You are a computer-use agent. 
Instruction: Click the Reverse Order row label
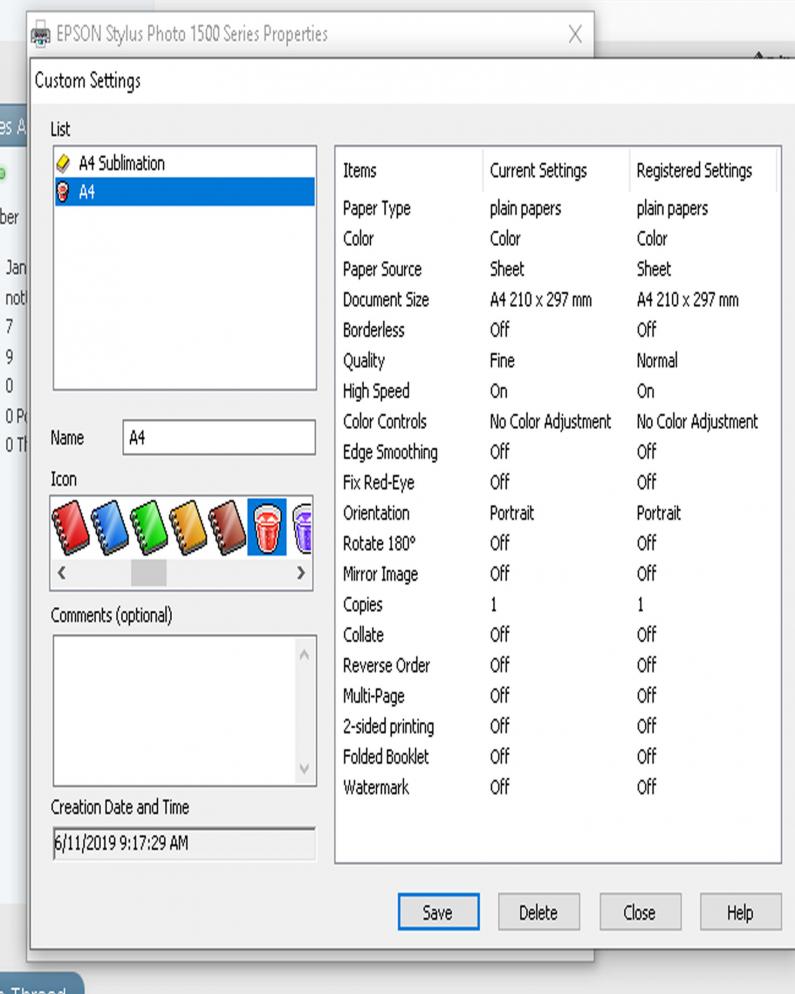[x=386, y=665]
